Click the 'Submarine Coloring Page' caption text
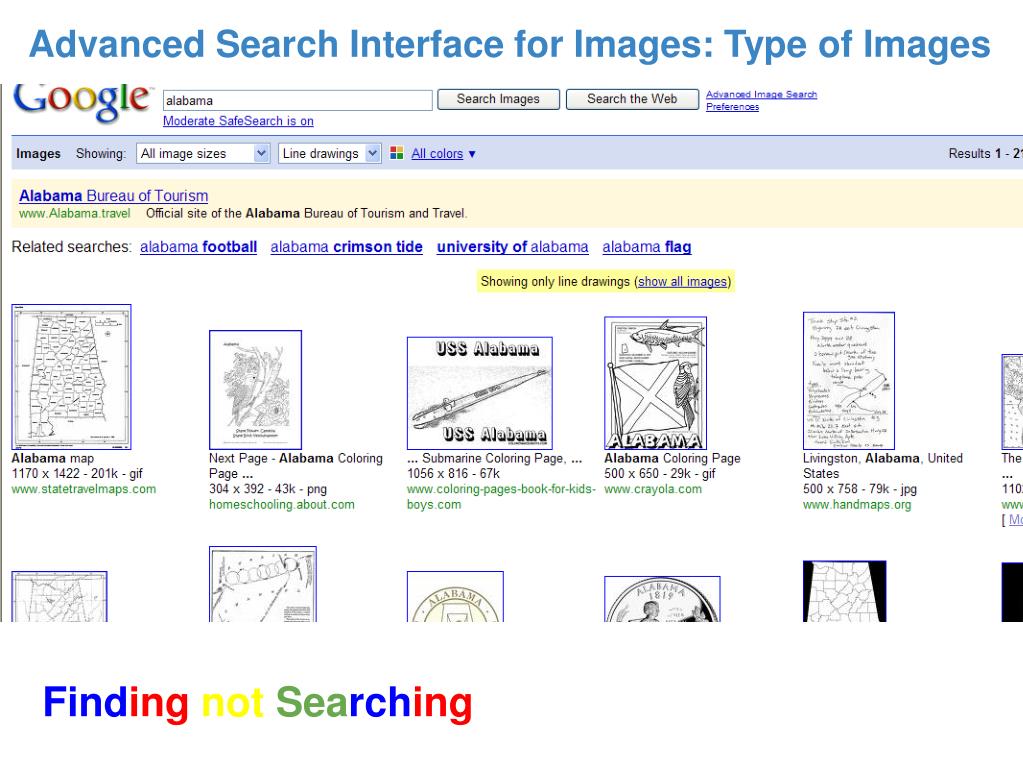 (493, 459)
